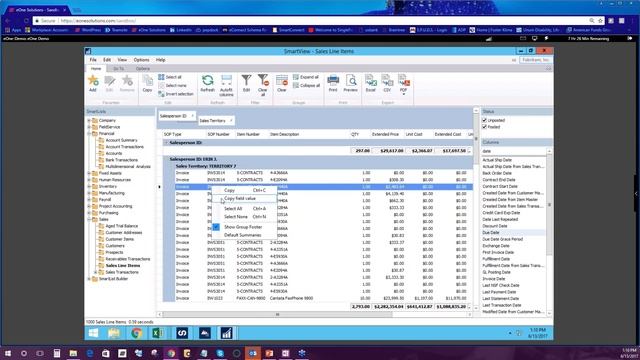Remove the Salesperson ID grouping chip
The image size is (640, 360).
click(x=193, y=116)
